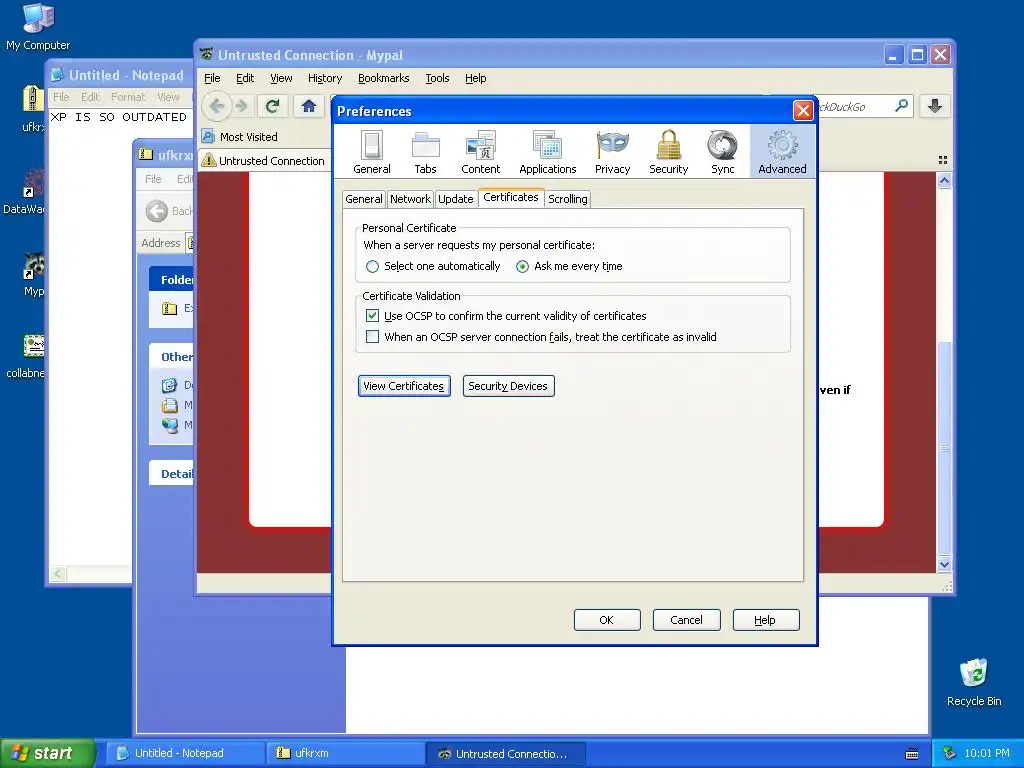Click the tab groups grid icon in Mypal

[x=942, y=160]
